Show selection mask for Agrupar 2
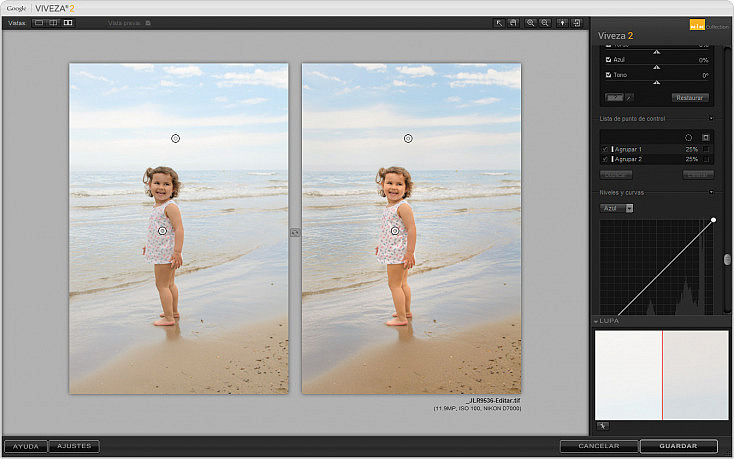The height and width of the screenshot is (459, 734). [706, 159]
